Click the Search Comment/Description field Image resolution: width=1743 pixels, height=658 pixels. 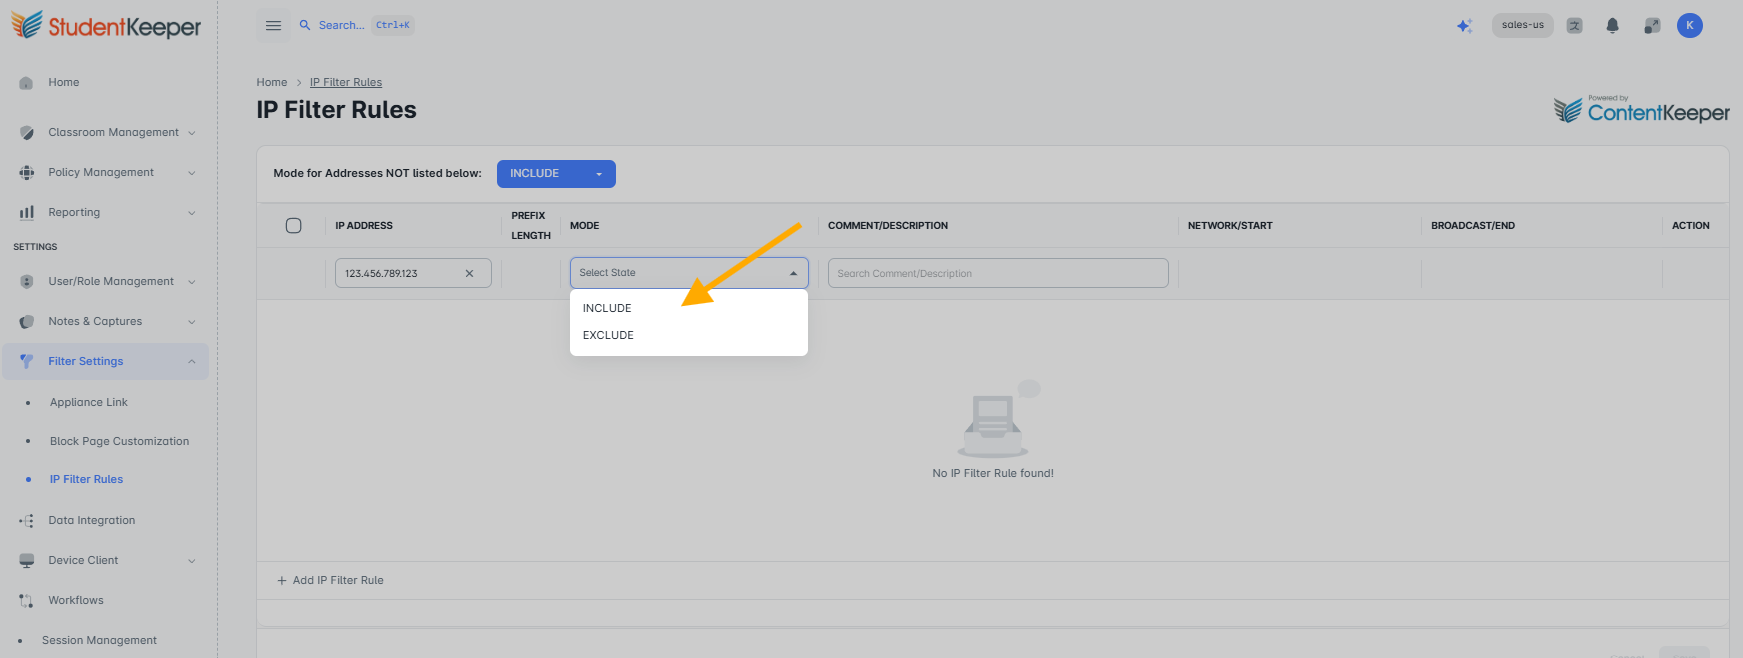[x=998, y=273]
